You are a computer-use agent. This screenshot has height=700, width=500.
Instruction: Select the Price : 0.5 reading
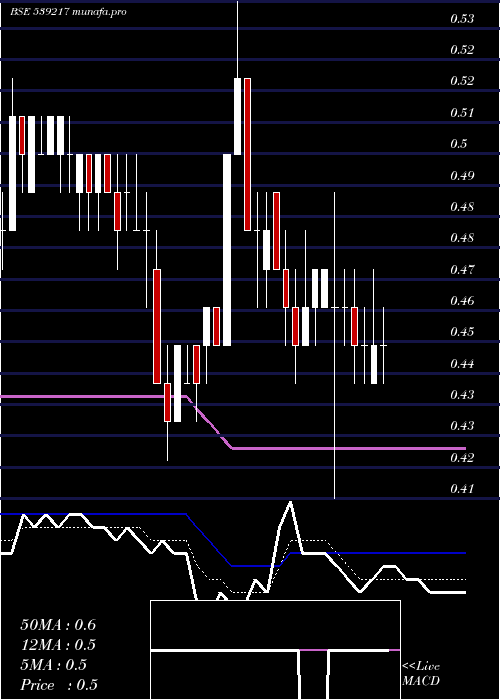click(x=59, y=685)
